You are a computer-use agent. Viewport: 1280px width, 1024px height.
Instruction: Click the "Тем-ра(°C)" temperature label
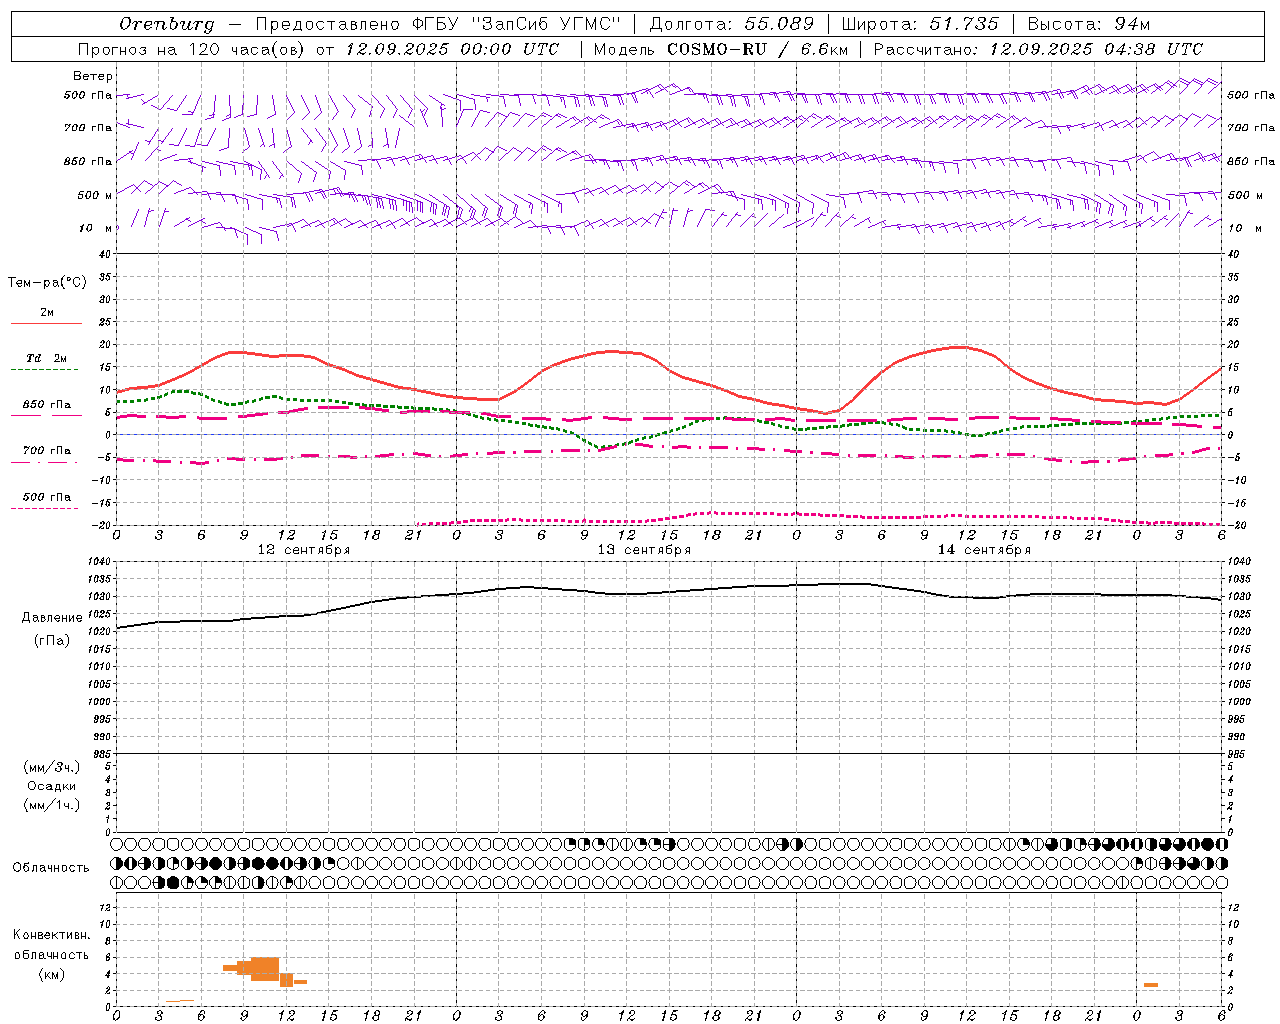tap(47, 283)
